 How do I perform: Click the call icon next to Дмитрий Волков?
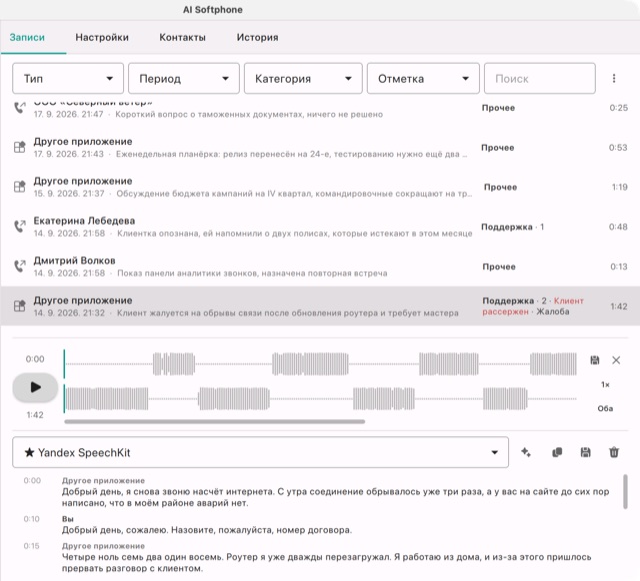click(20, 266)
